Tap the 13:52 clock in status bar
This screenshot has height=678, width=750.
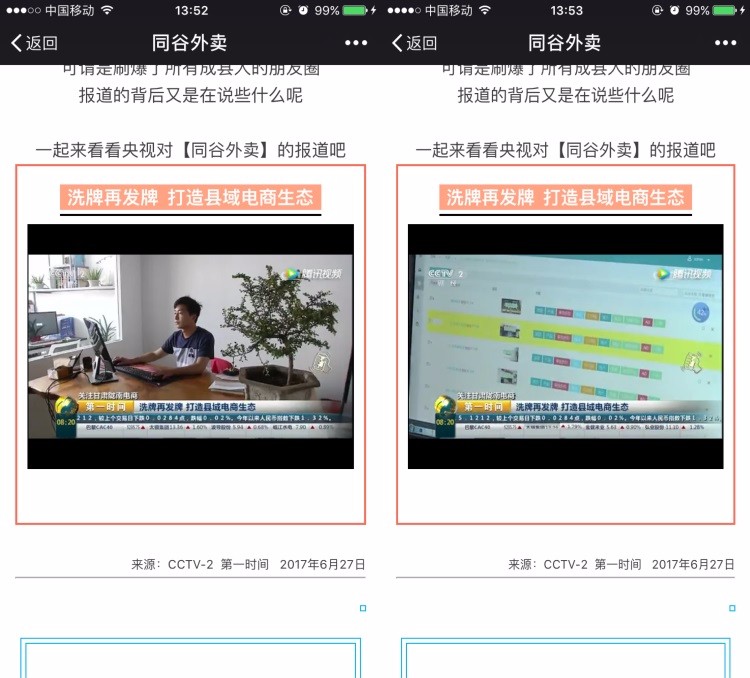point(191,10)
